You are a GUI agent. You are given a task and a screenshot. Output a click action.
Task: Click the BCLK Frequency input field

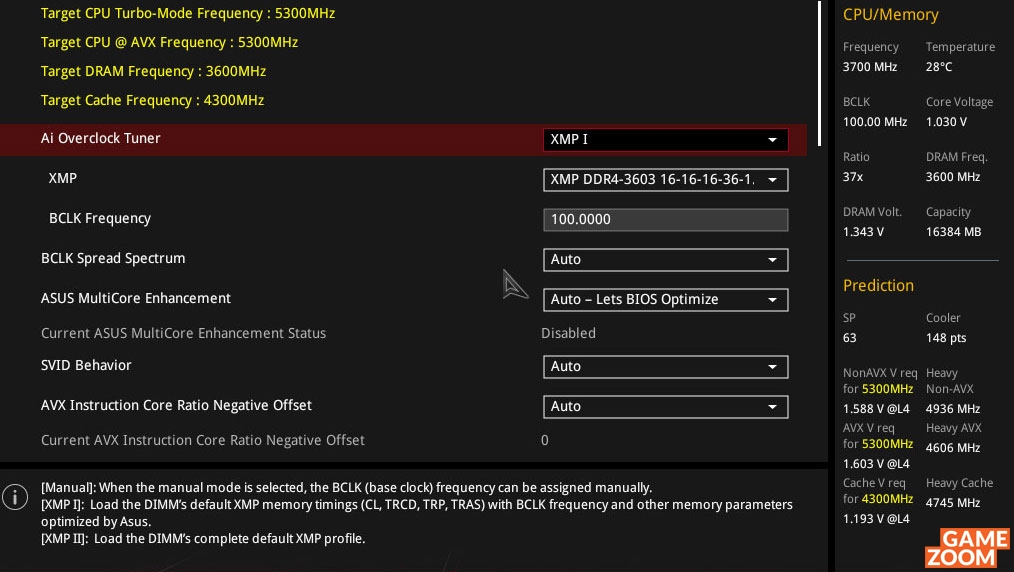point(665,220)
